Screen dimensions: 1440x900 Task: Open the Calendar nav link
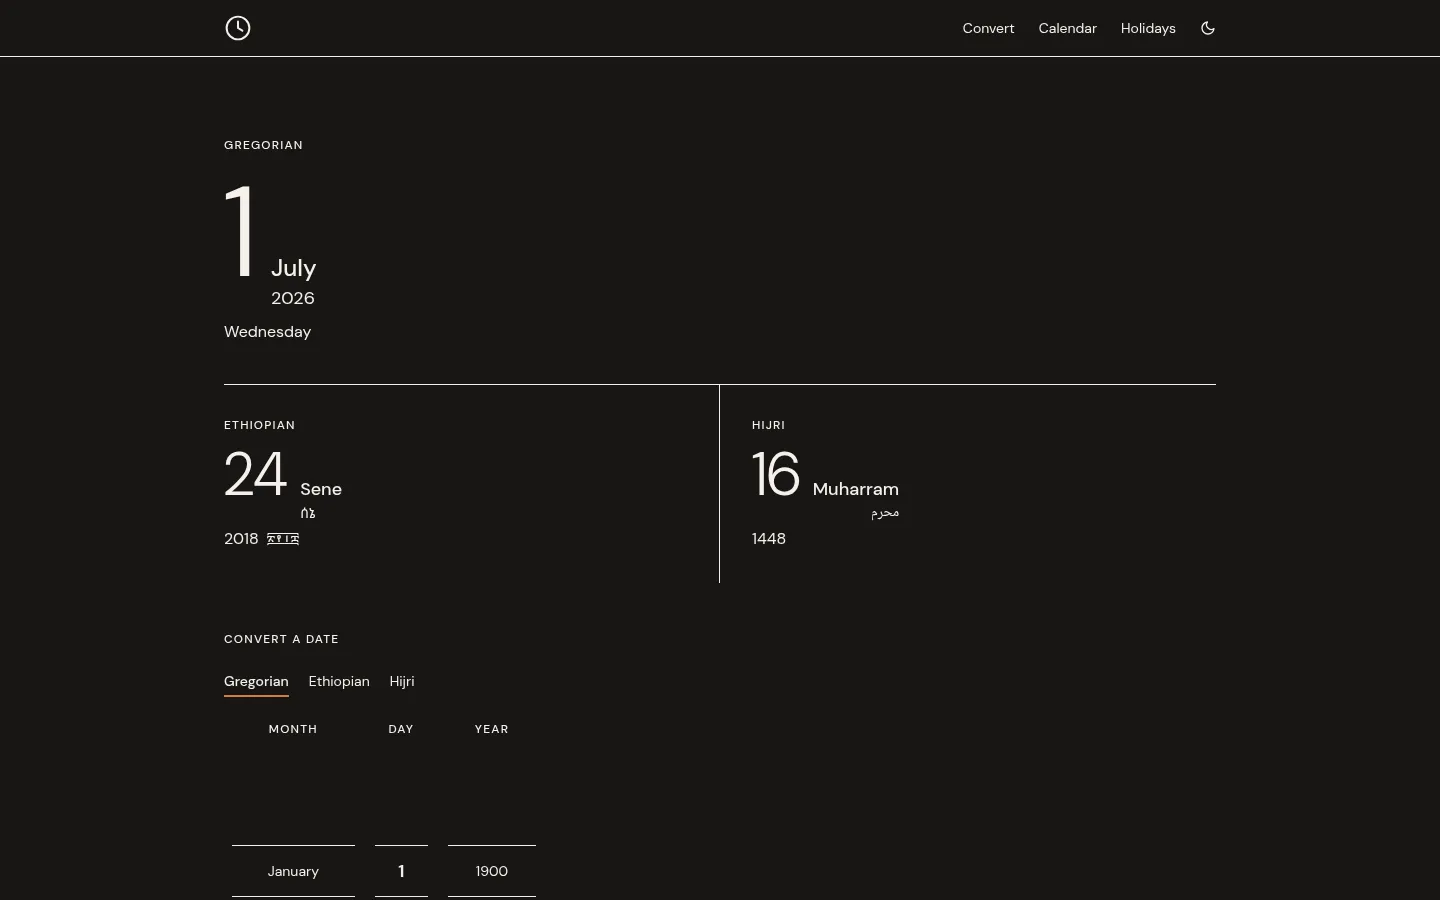1067,28
